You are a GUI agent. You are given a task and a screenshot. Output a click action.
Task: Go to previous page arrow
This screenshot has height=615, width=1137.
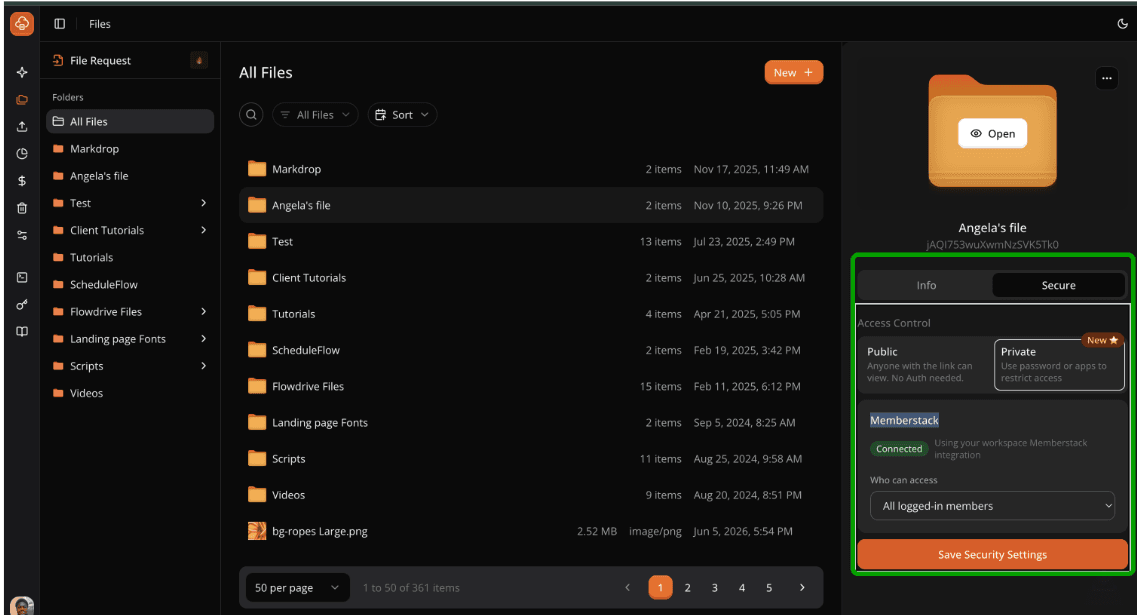pos(627,587)
